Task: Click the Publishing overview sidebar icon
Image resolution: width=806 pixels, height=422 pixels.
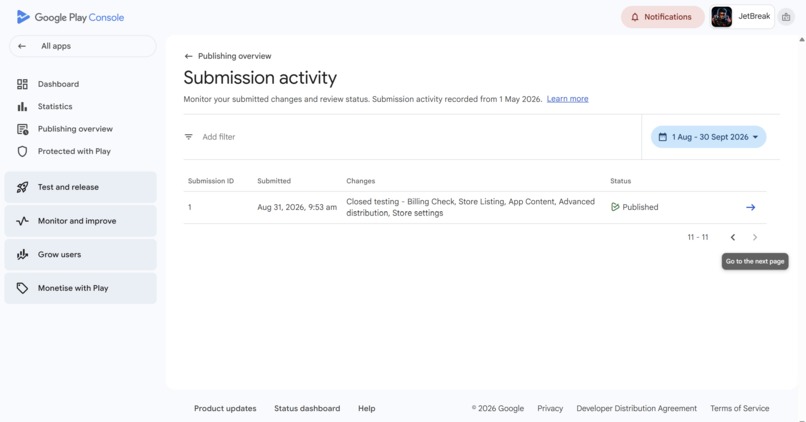Action: coord(22,129)
